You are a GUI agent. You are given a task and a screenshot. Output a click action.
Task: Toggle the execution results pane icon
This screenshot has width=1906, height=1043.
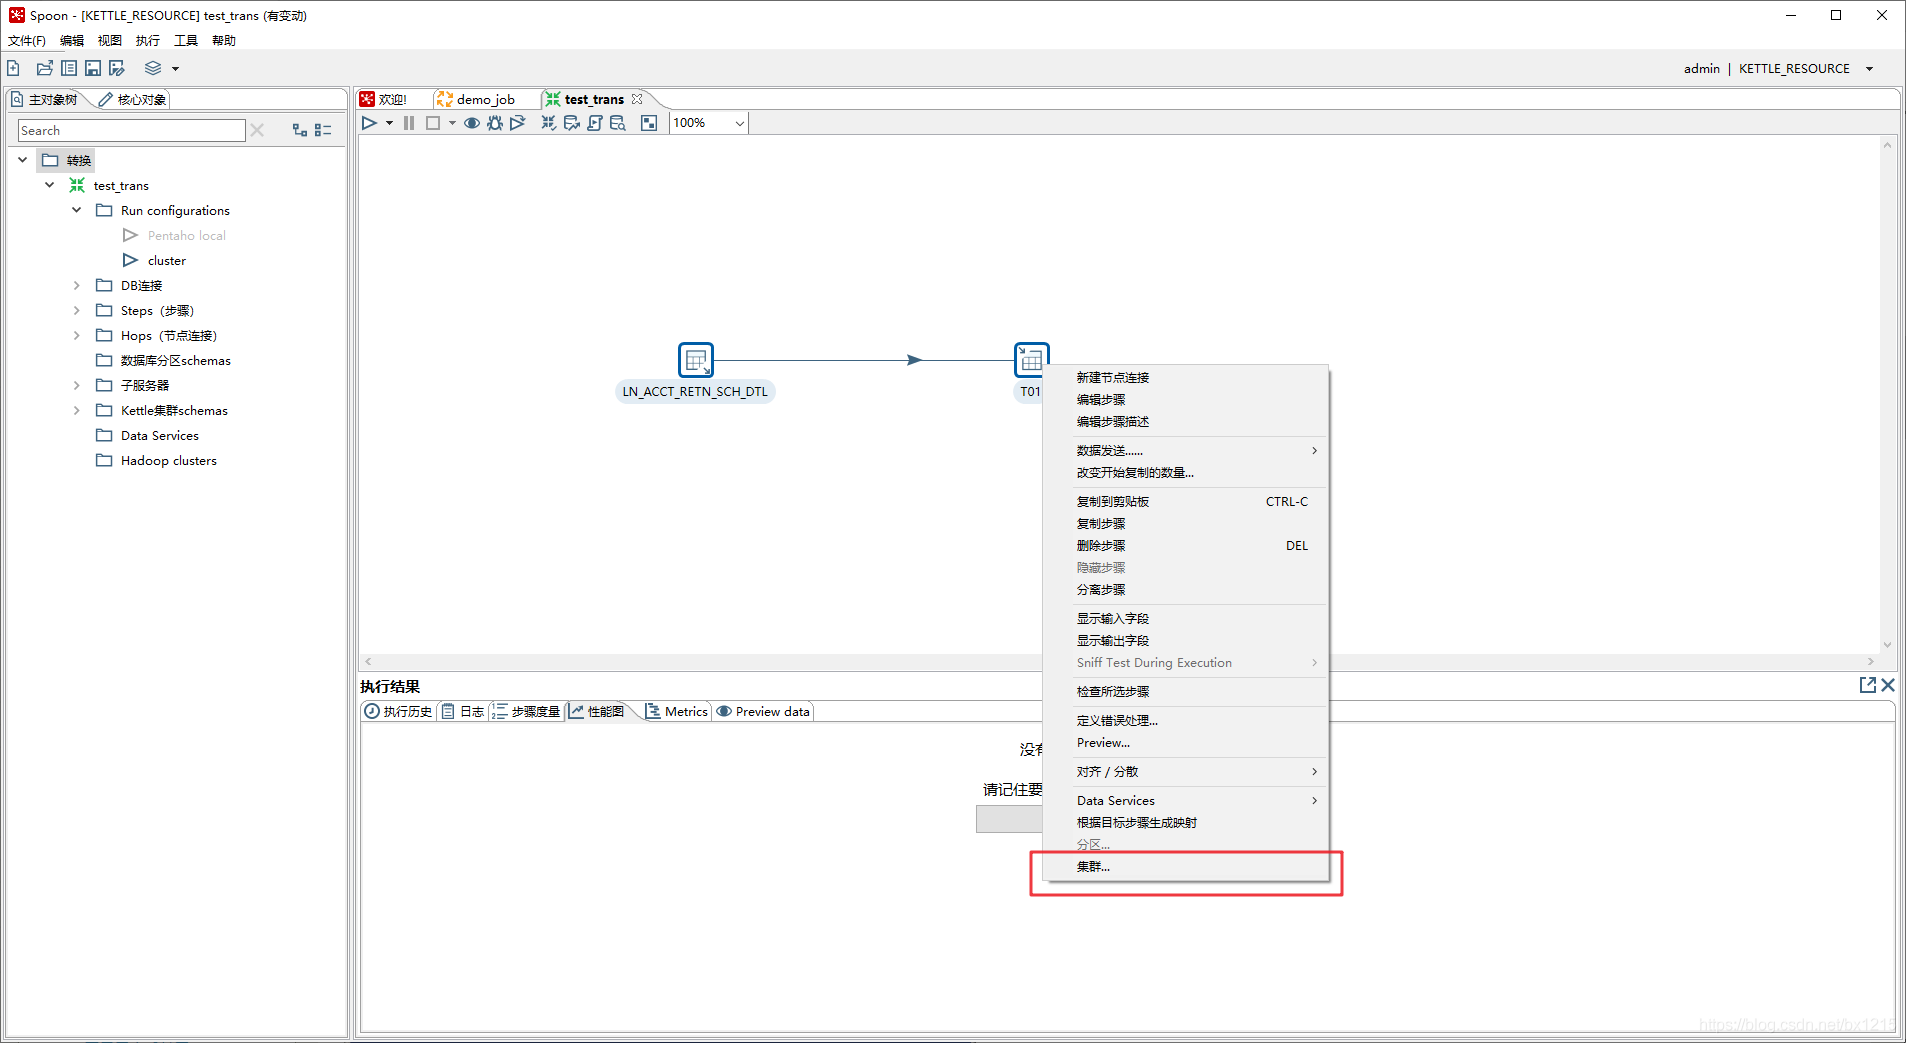649,123
